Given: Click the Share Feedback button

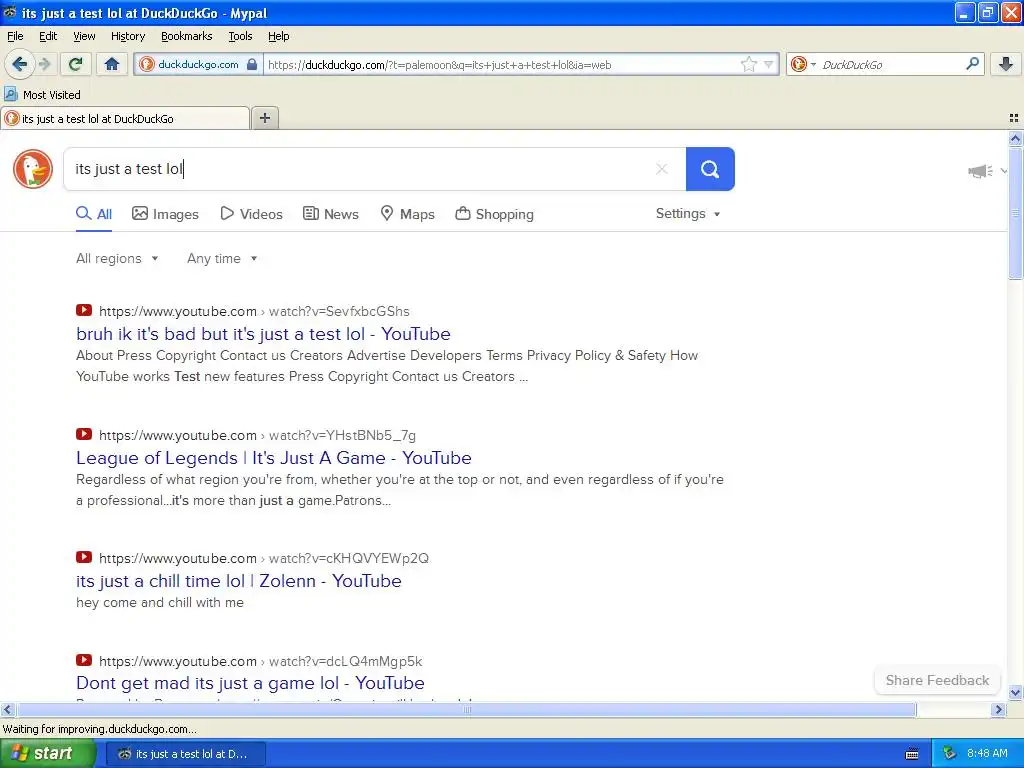Looking at the screenshot, I should click(x=937, y=680).
